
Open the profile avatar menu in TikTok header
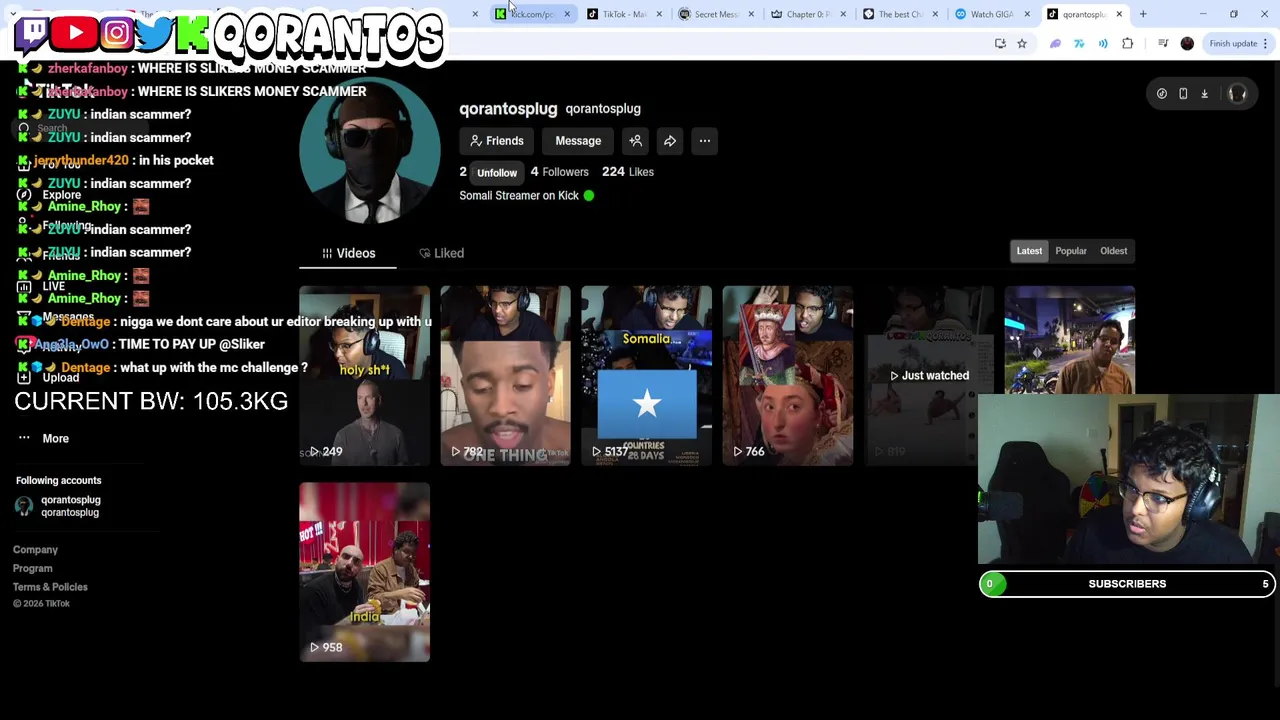(1237, 94)
